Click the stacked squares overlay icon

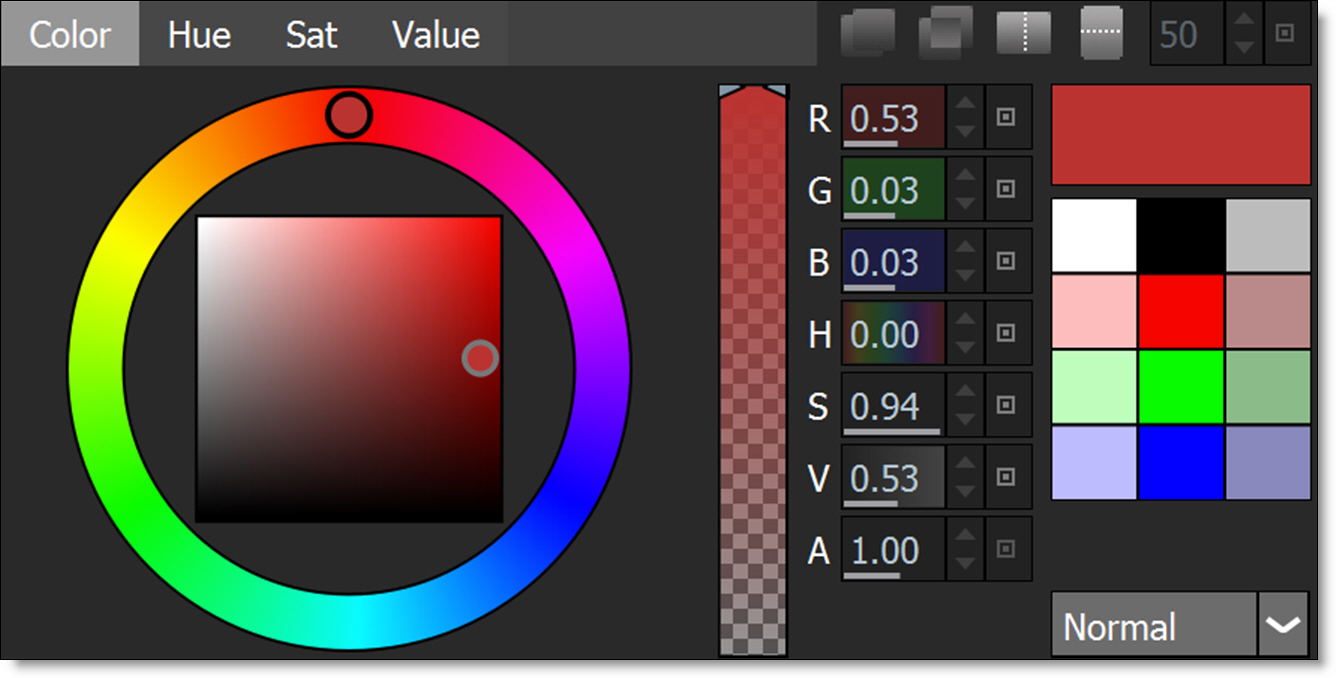pos(867,33)
